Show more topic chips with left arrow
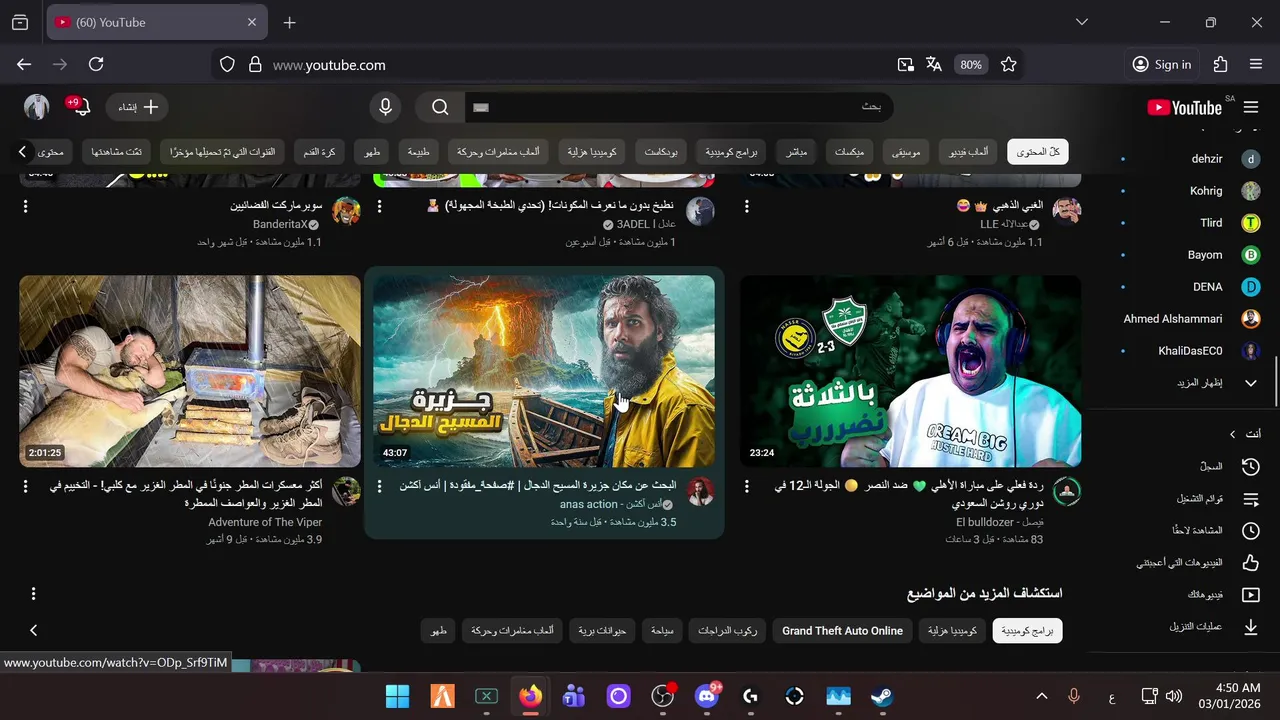Image resolution: width=1280 pixels, height=720 pixels. (x=33, y=631)
